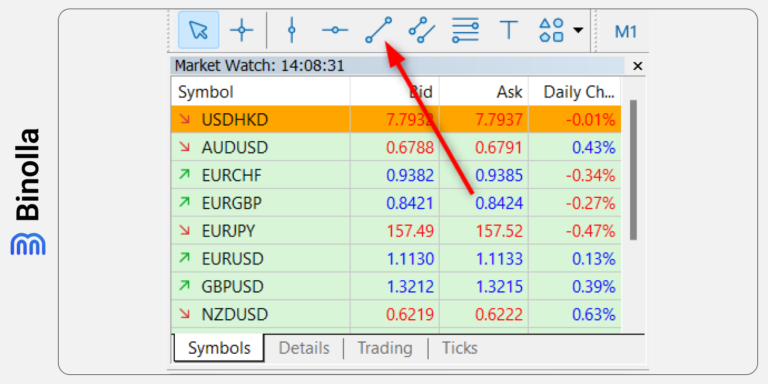Click EURUSD ask 1.1133

tap(499, 259)
